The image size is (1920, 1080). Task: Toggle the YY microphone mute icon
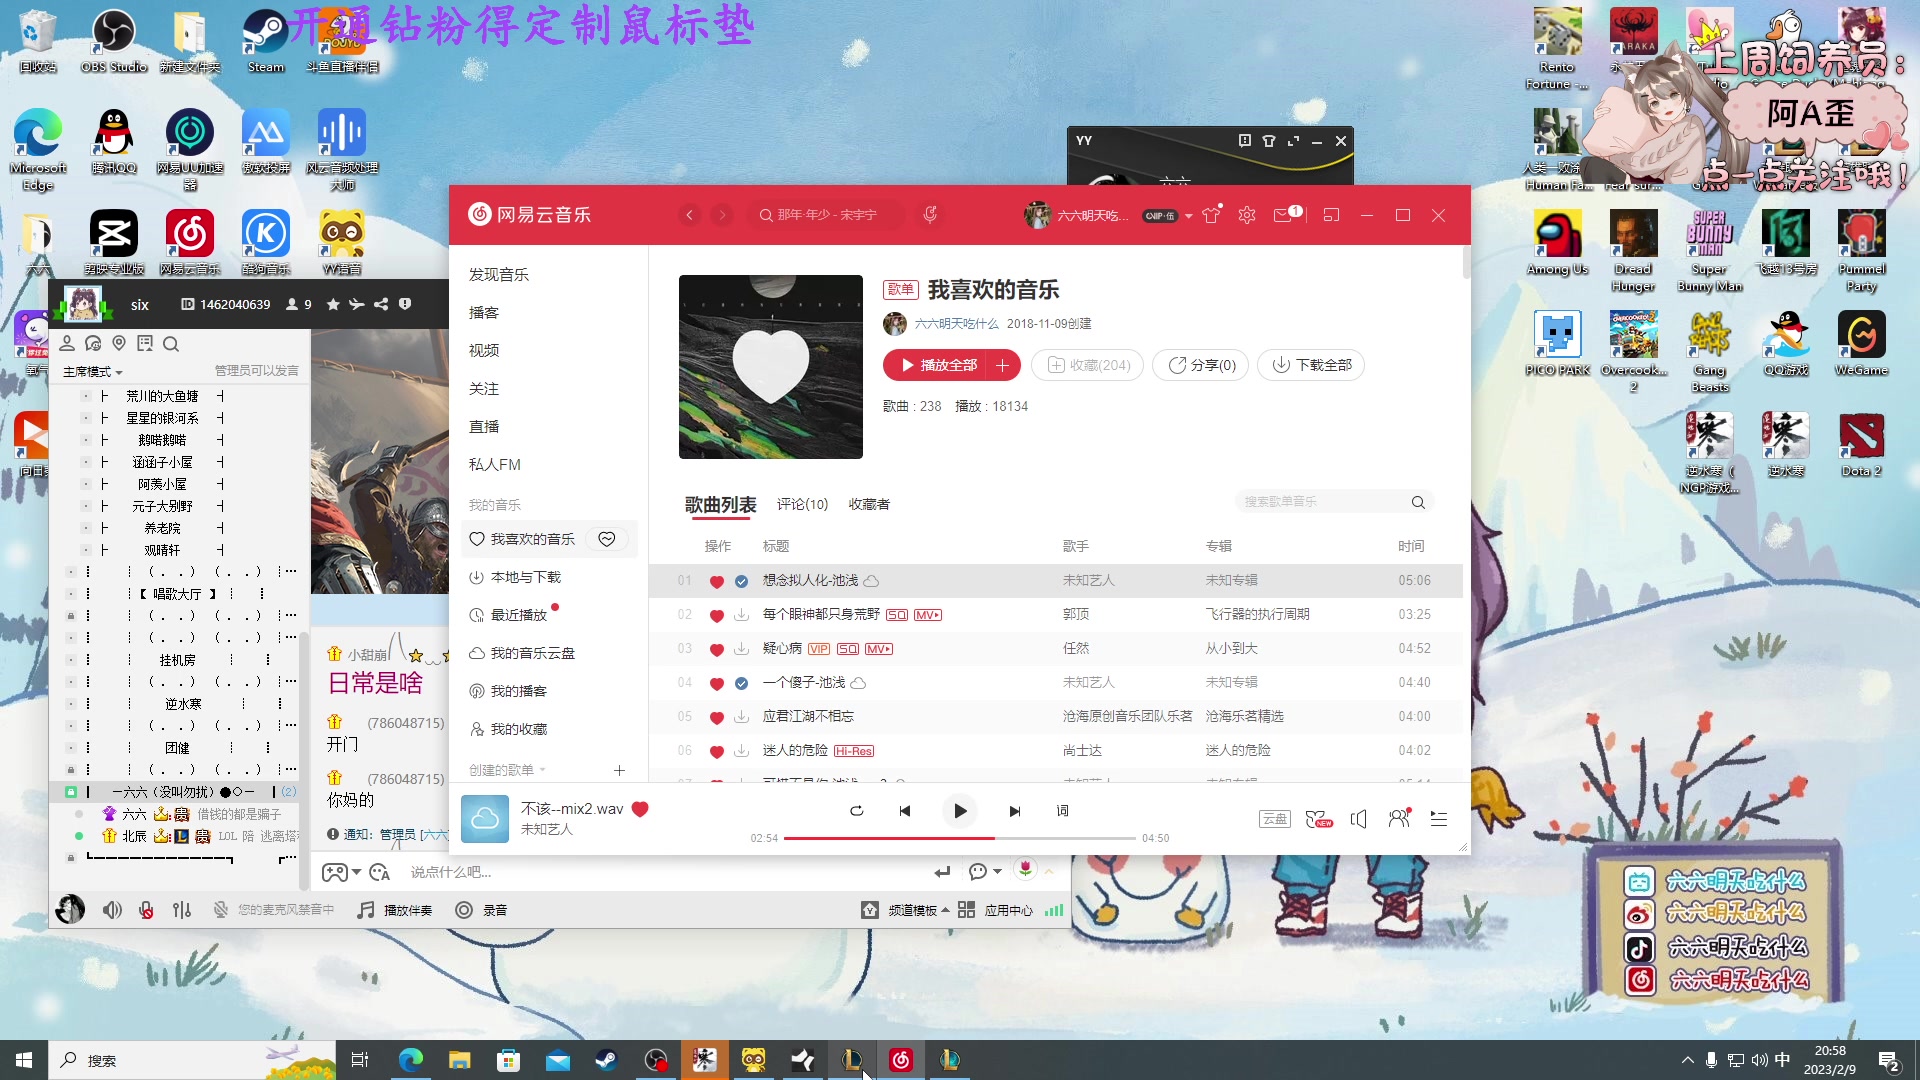point(146,910)
